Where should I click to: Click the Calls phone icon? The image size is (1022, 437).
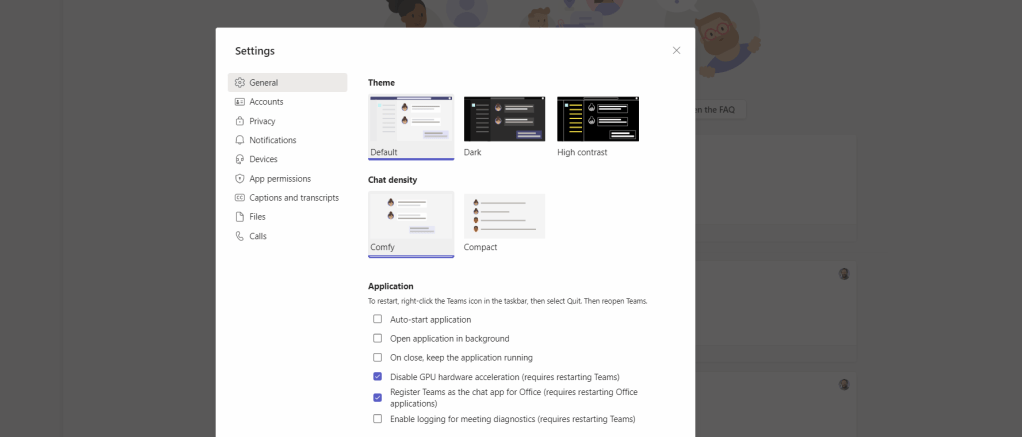click(x=240, y=236)
